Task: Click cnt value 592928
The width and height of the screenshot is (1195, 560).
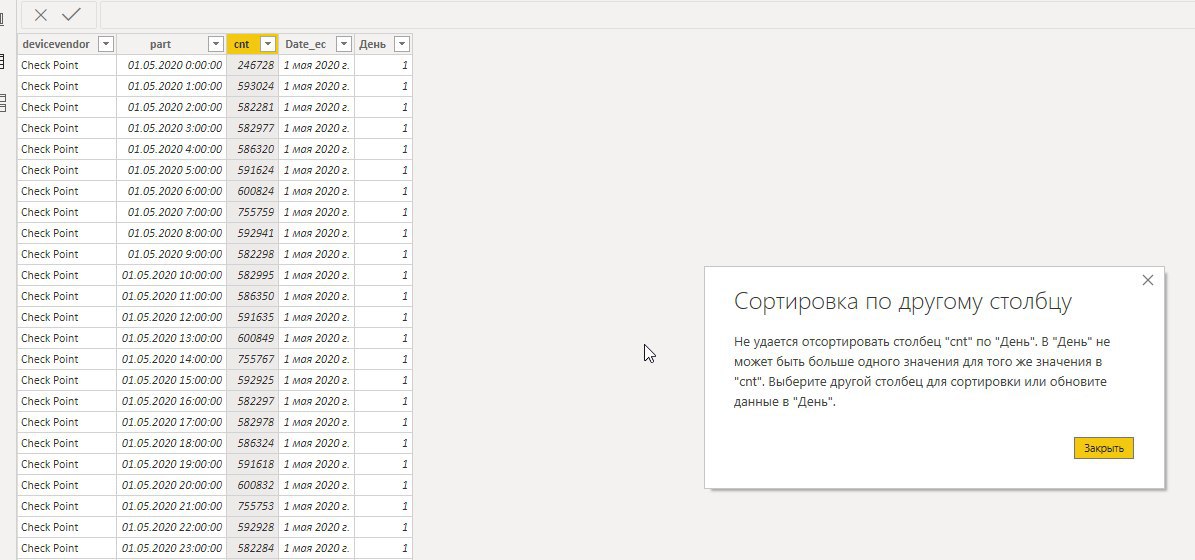Action: (x=252, y=526)
